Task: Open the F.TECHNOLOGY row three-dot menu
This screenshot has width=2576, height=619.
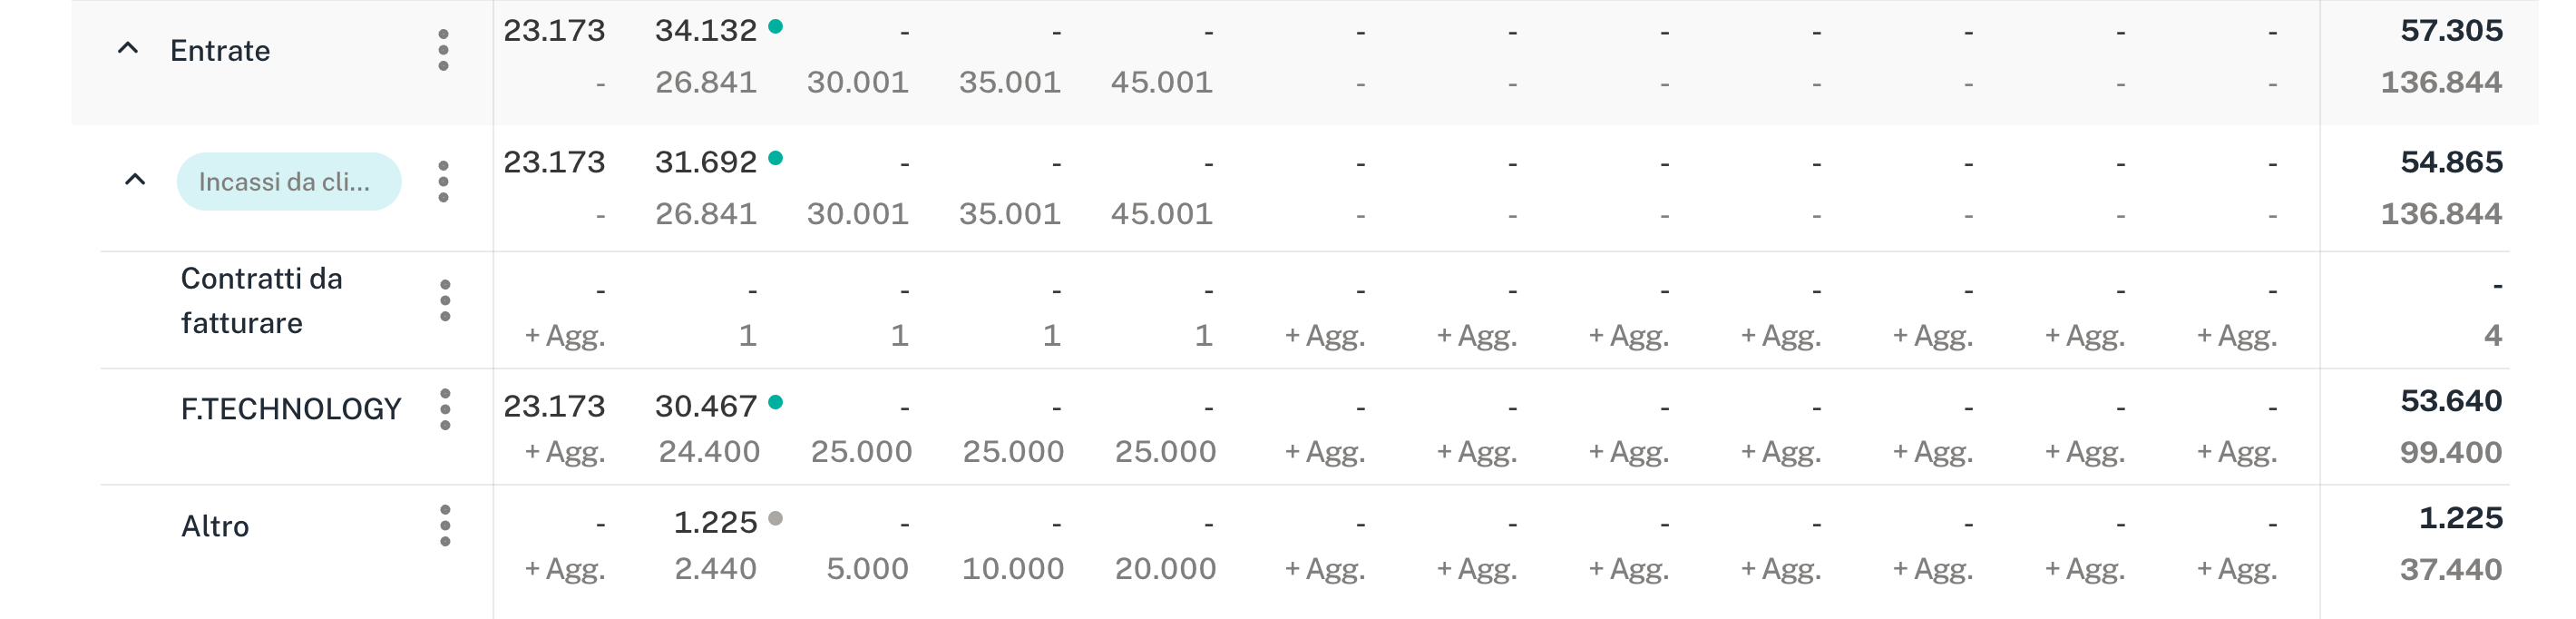Action: 445,409
